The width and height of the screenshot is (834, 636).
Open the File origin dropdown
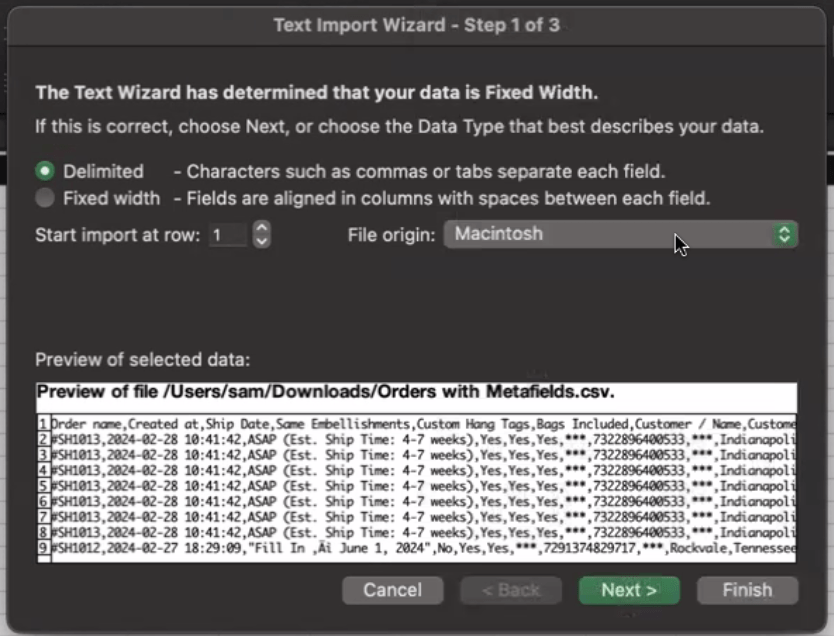pyautogui.click(x=620, y=234)
